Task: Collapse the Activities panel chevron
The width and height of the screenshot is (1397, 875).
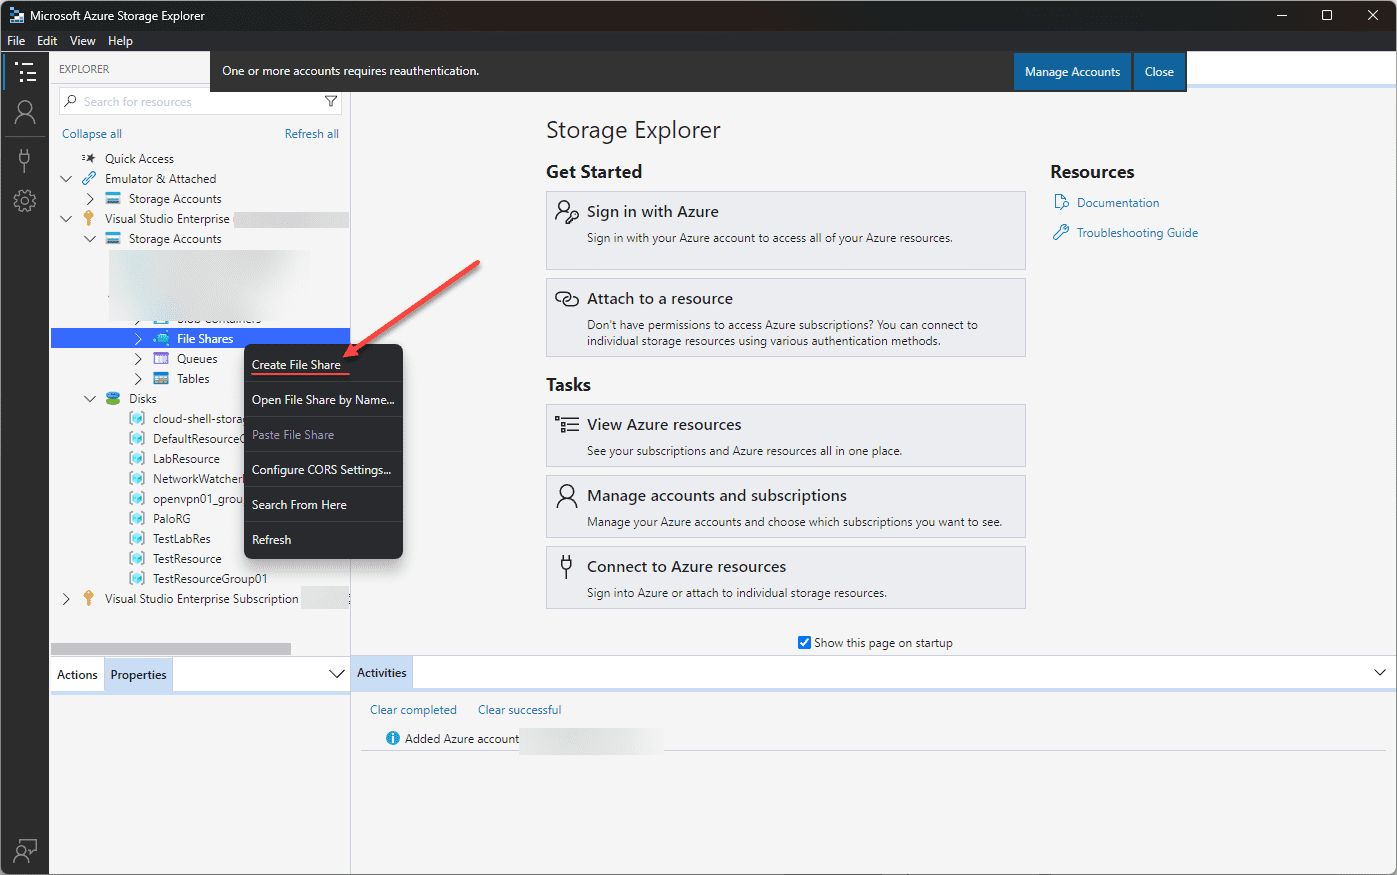Action: 1380,672
